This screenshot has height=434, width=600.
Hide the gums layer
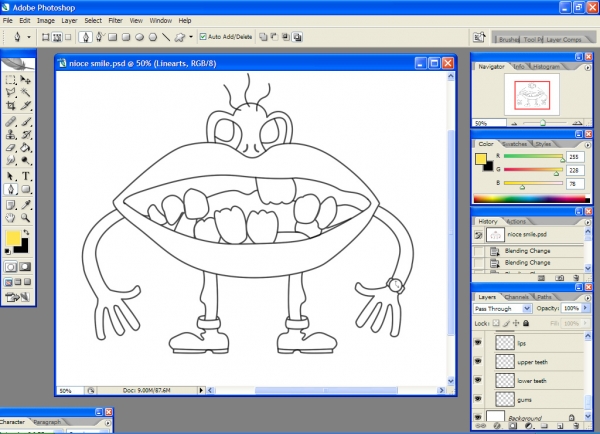point(478,399)
